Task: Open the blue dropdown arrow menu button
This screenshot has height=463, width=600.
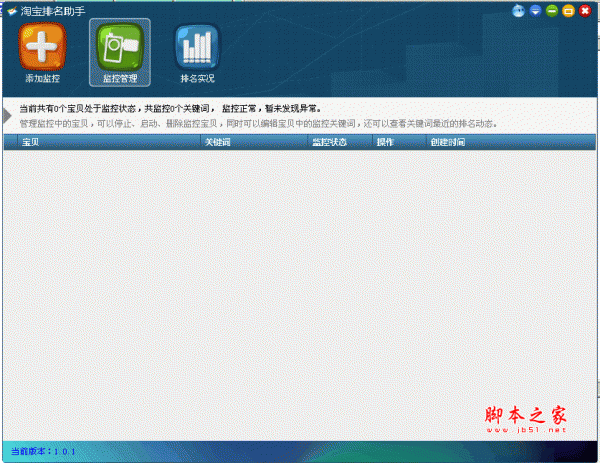Action: (x=535, y=11)
